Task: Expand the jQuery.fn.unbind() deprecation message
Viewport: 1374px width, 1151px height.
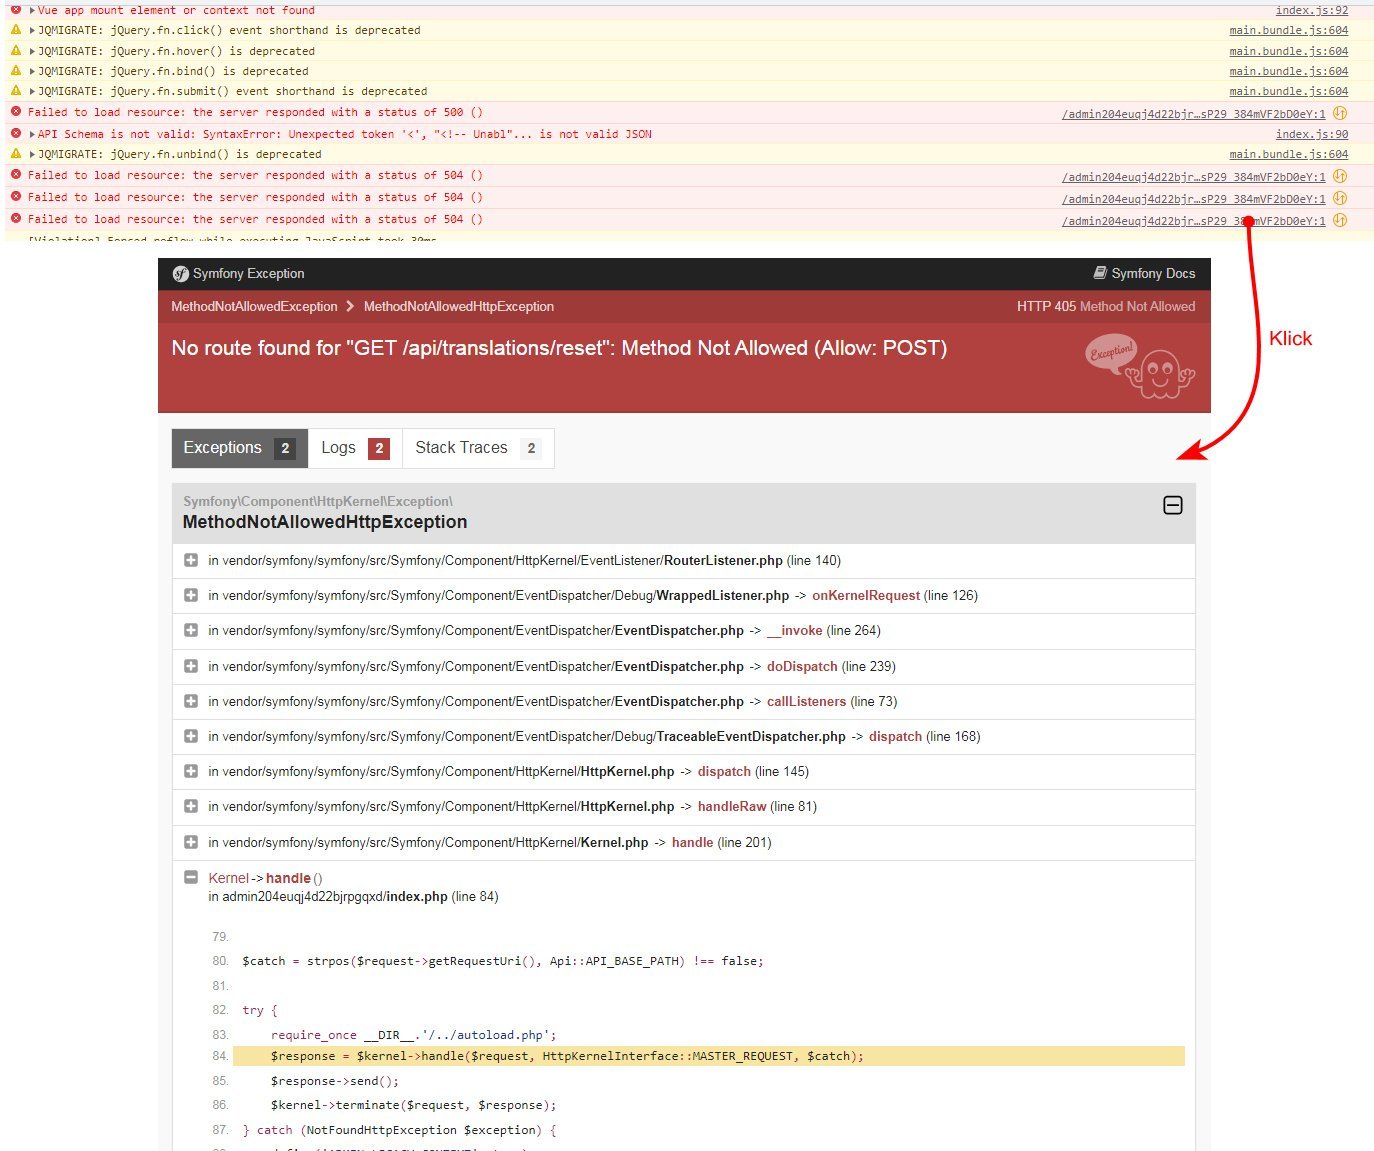Action: 32,154
